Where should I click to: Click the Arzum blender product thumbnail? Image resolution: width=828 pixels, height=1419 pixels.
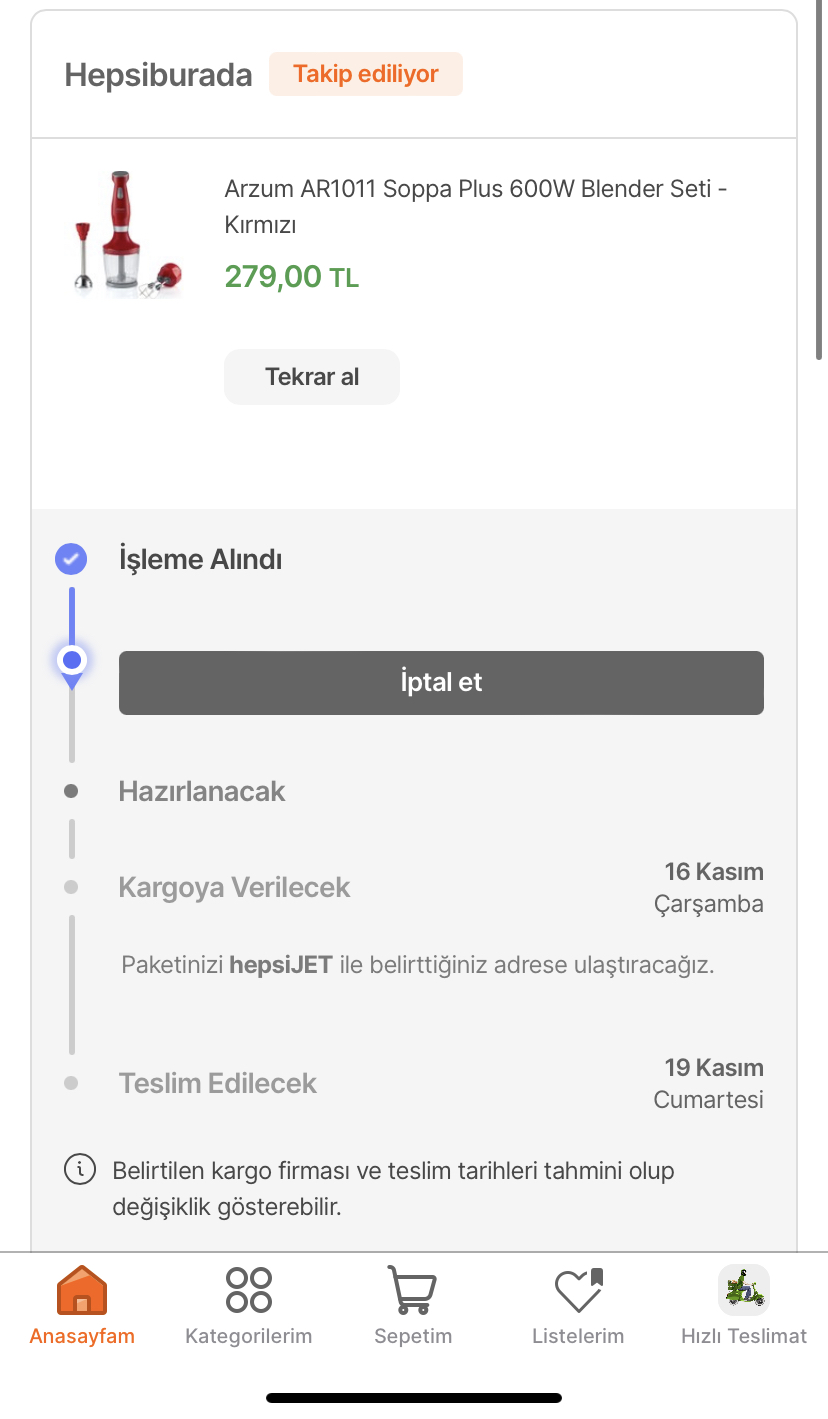tap(128, 233)
